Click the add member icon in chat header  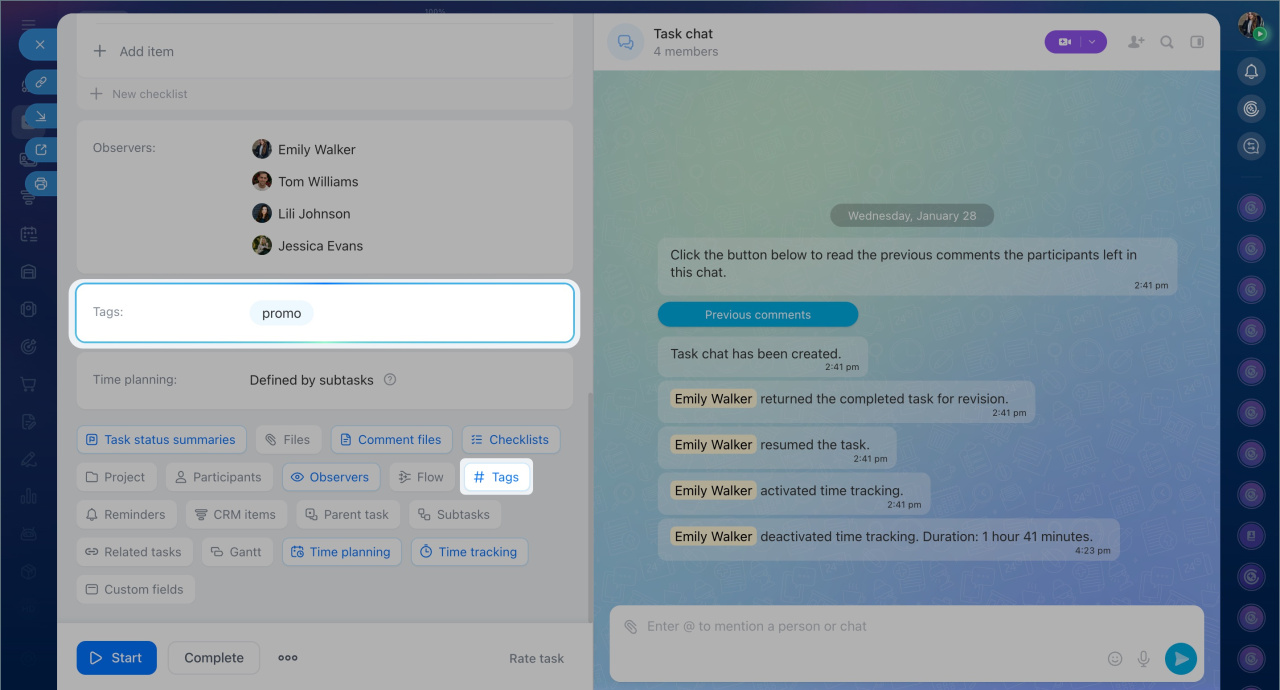coord(1135,42)
